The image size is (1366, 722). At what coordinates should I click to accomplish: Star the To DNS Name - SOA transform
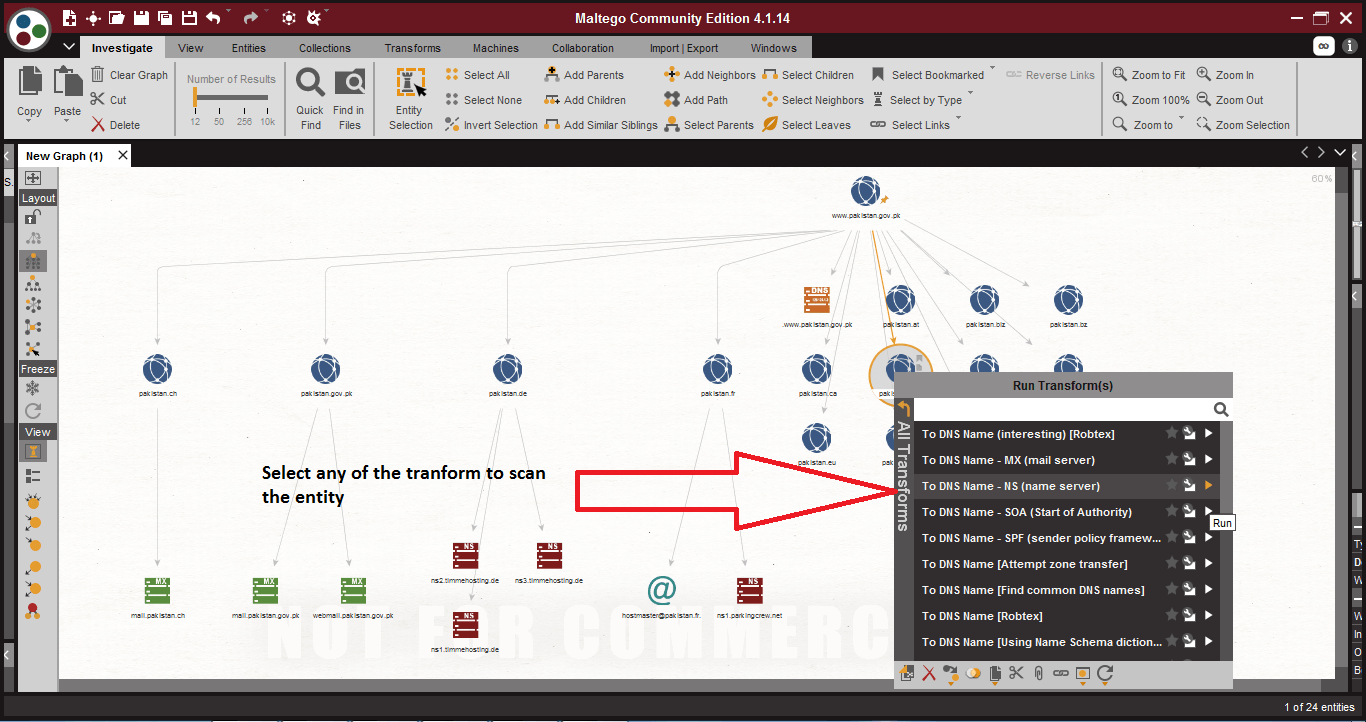coord(1171,512)
